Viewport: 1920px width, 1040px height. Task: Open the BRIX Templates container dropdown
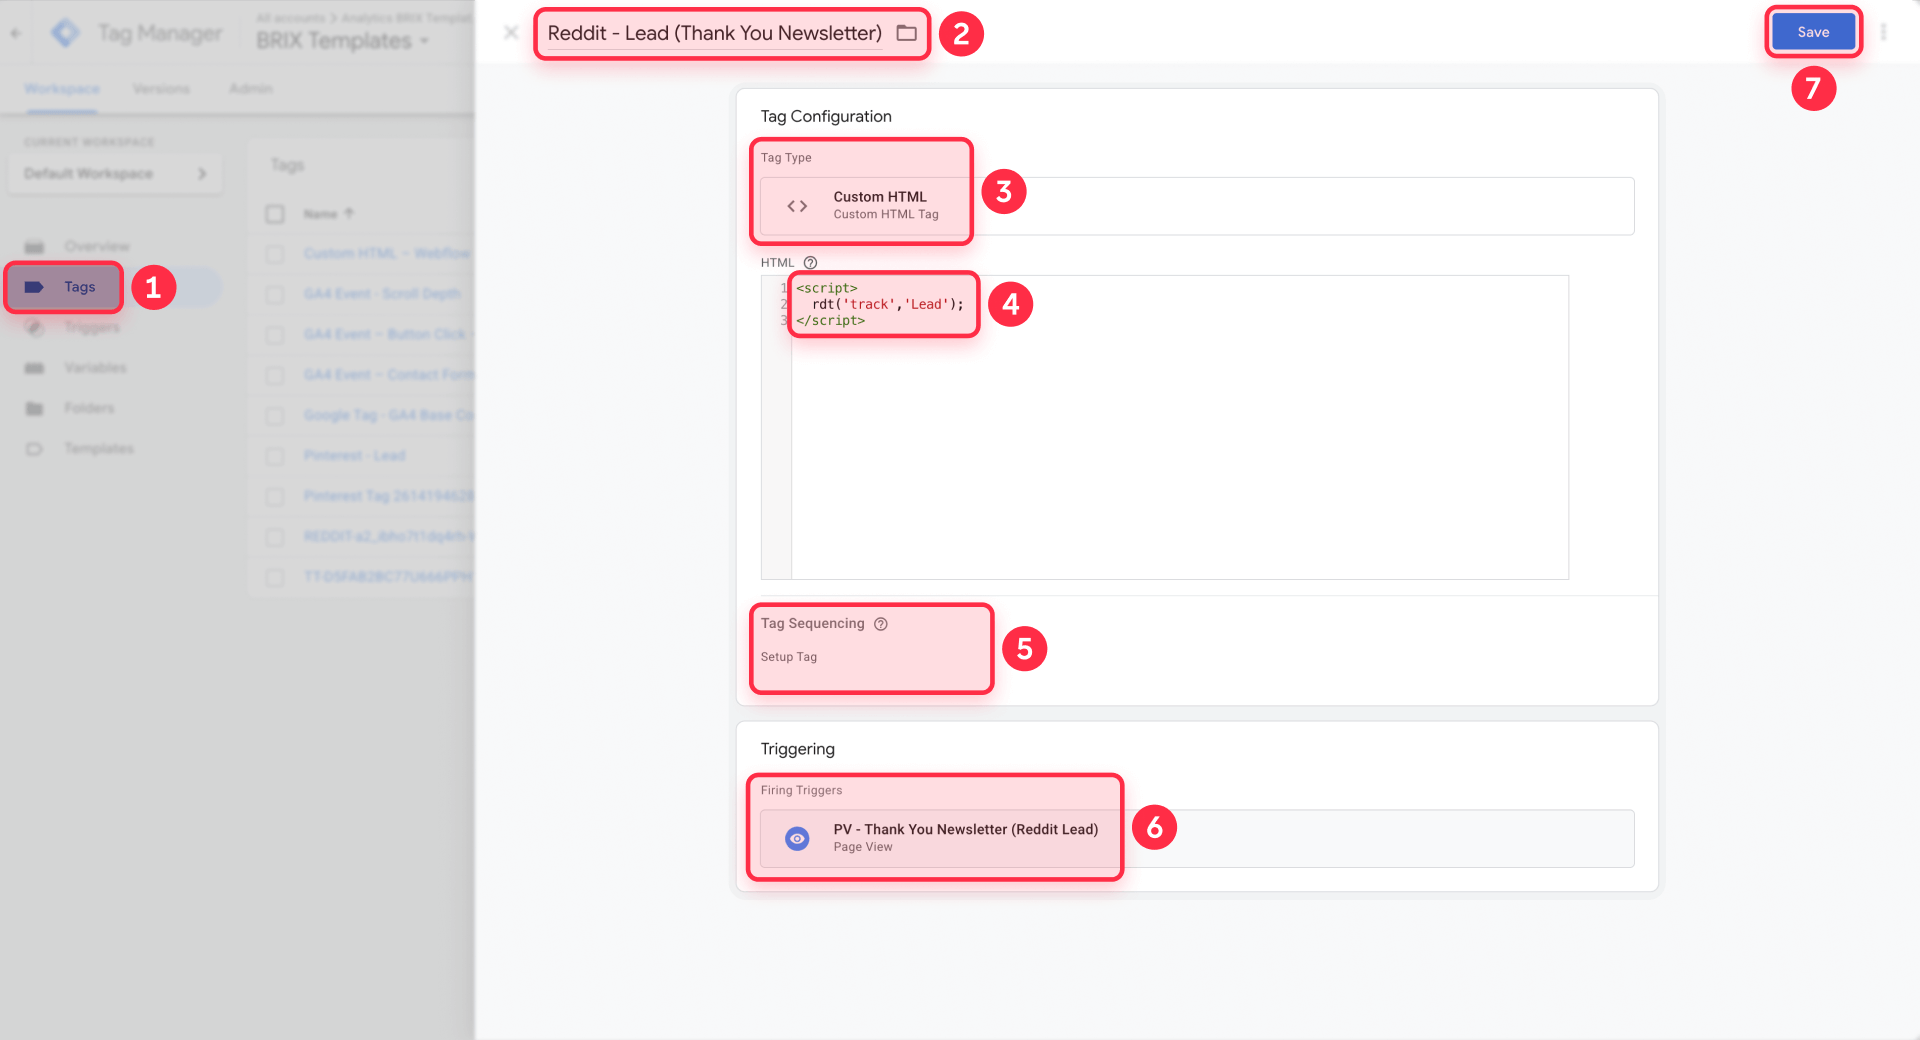tap(343, 41)
